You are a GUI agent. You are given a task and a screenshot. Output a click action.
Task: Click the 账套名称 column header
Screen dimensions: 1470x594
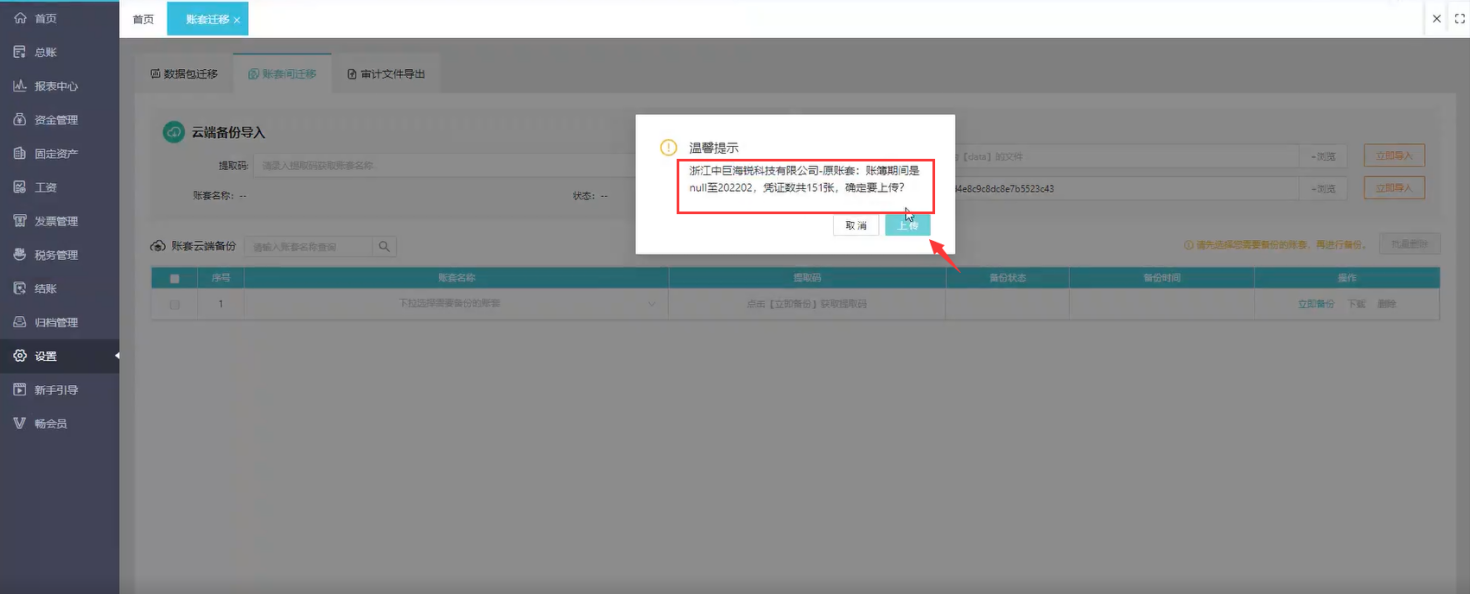pos(456,278)
